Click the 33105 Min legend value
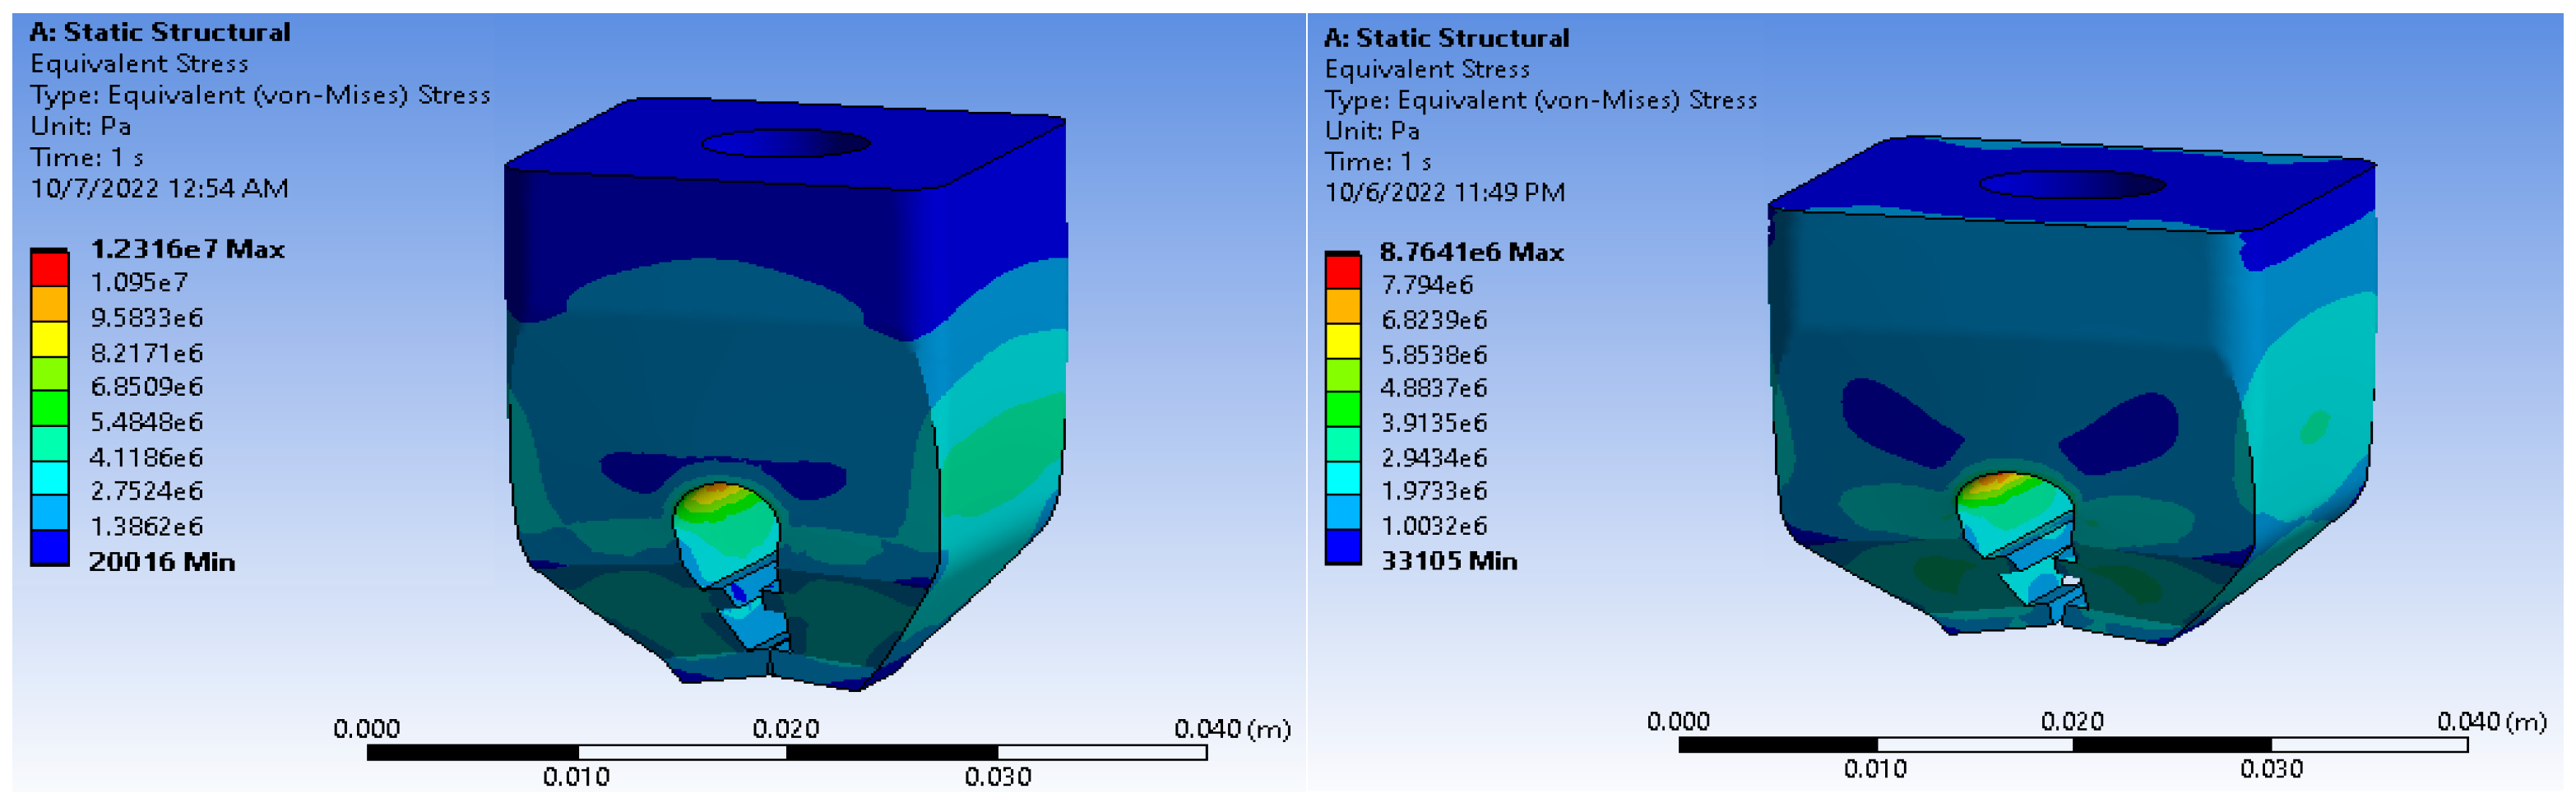The image size is (2576, 803). pos(1448,561)
